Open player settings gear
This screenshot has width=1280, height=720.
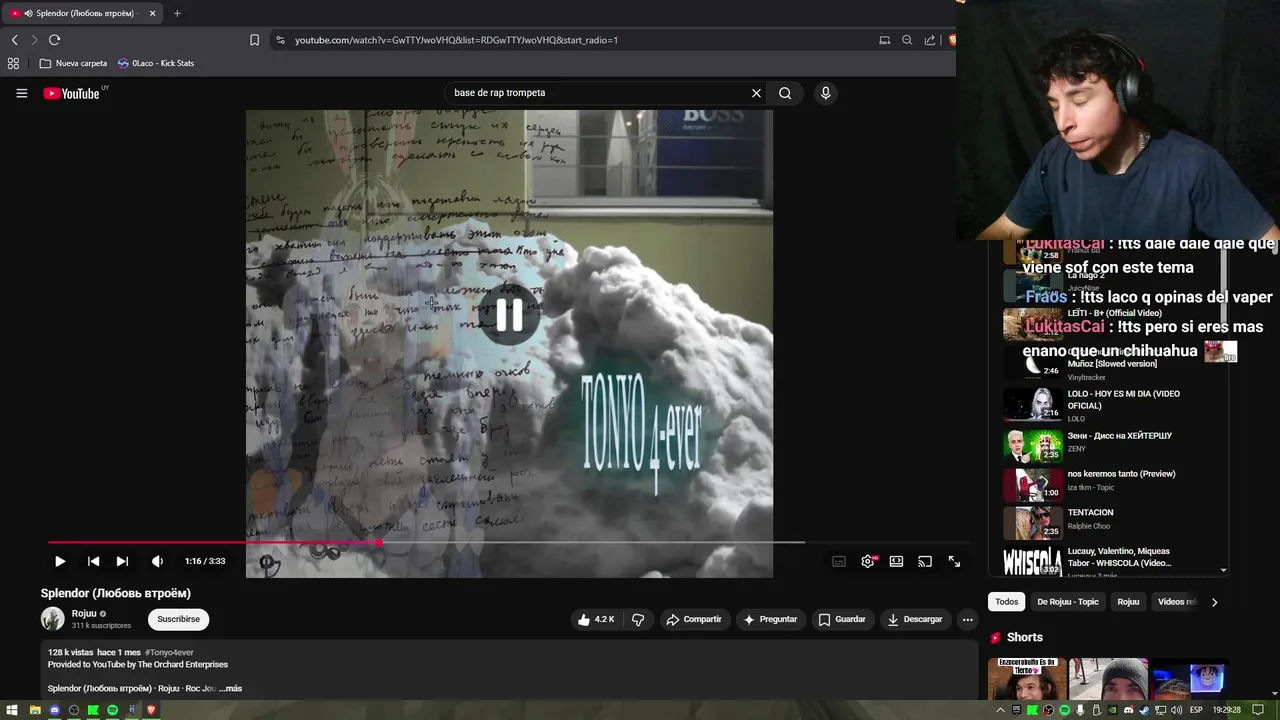[x=868, y=562]
